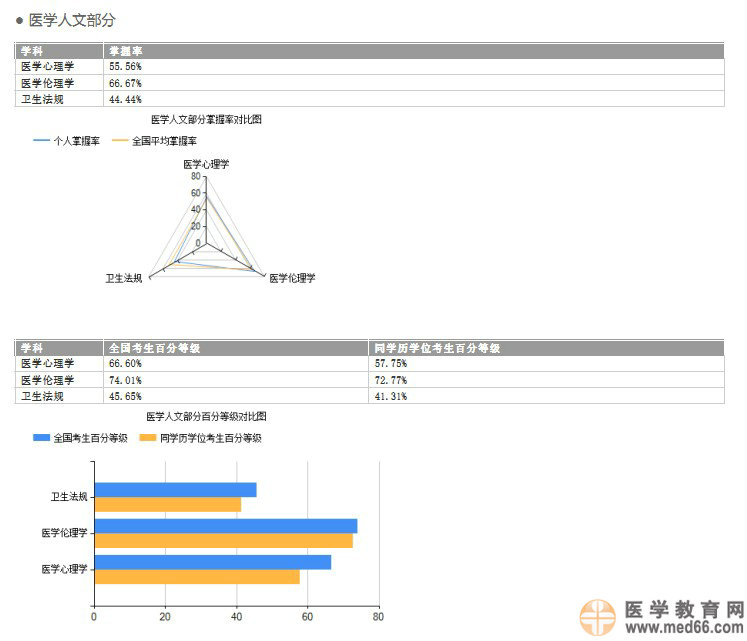Click the blue line marker for 个人掌握率
Screen dimensions: 747x641
[41, 141]
